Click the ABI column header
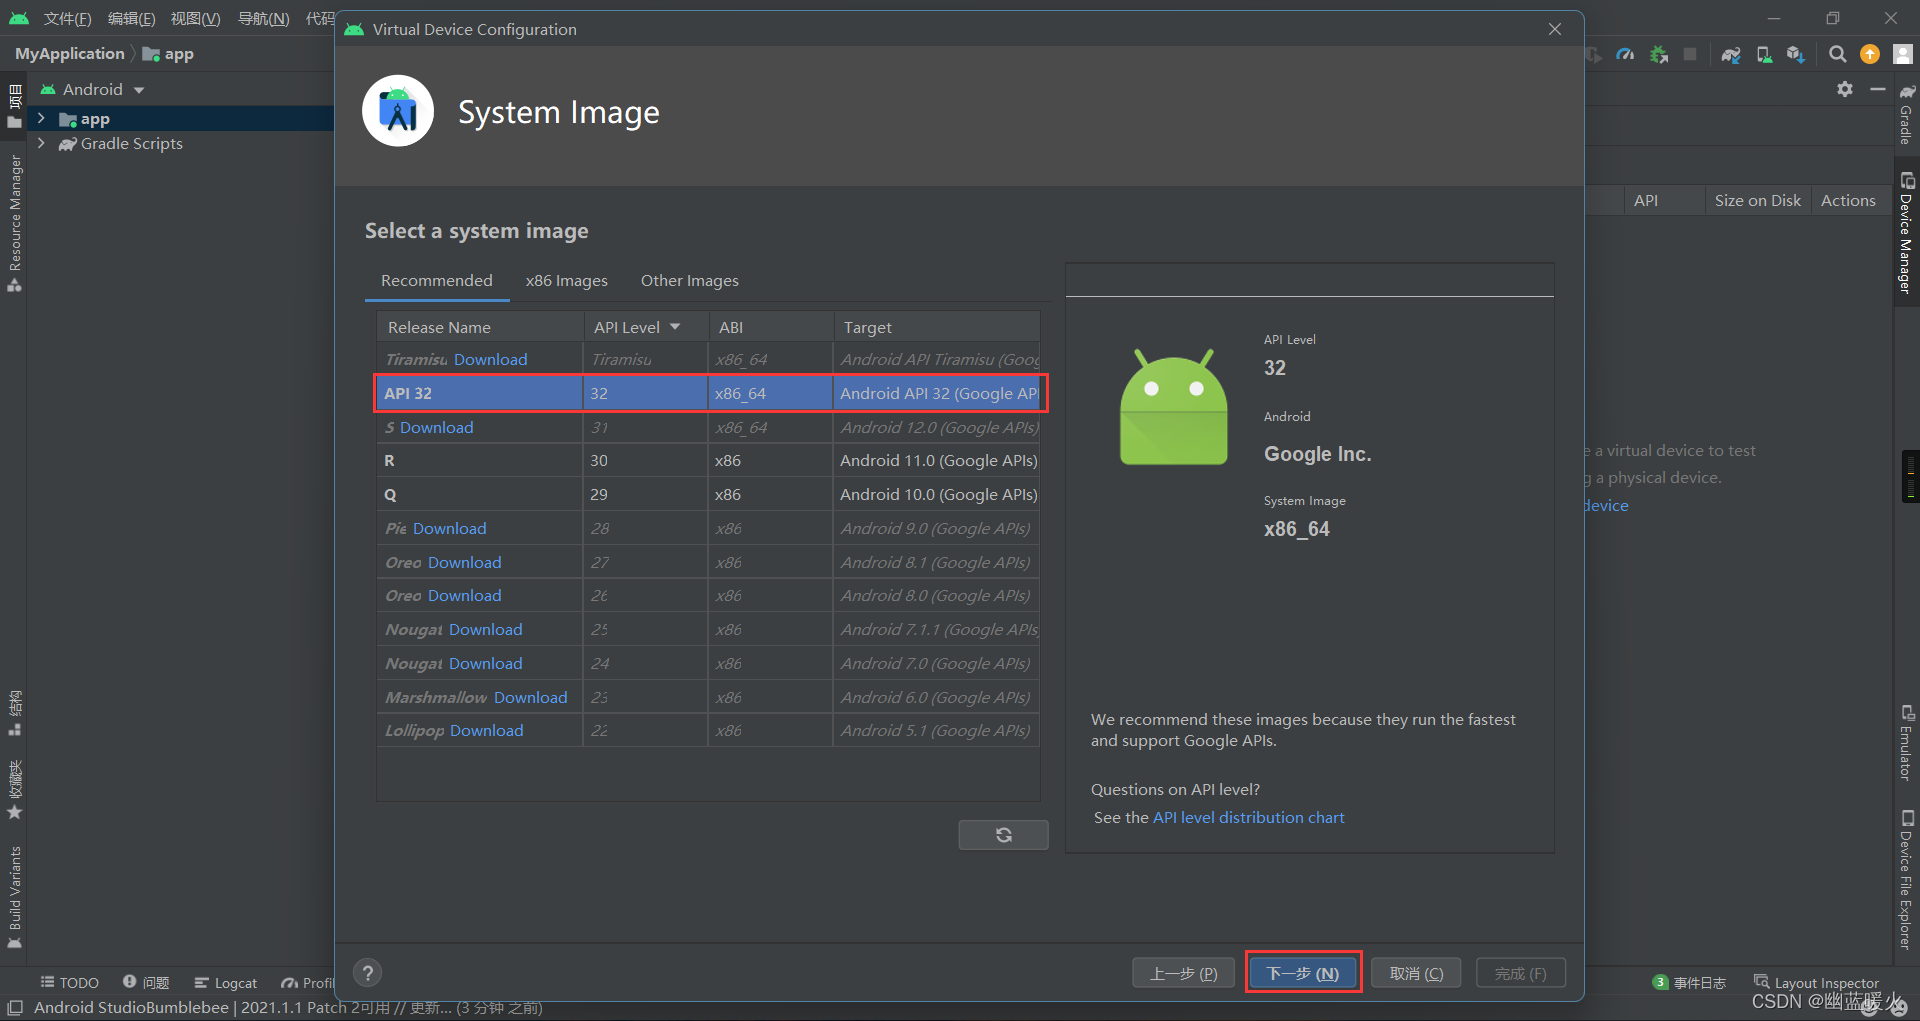Viewport: 1920px width, 1021px height. (x=771, y=327)
